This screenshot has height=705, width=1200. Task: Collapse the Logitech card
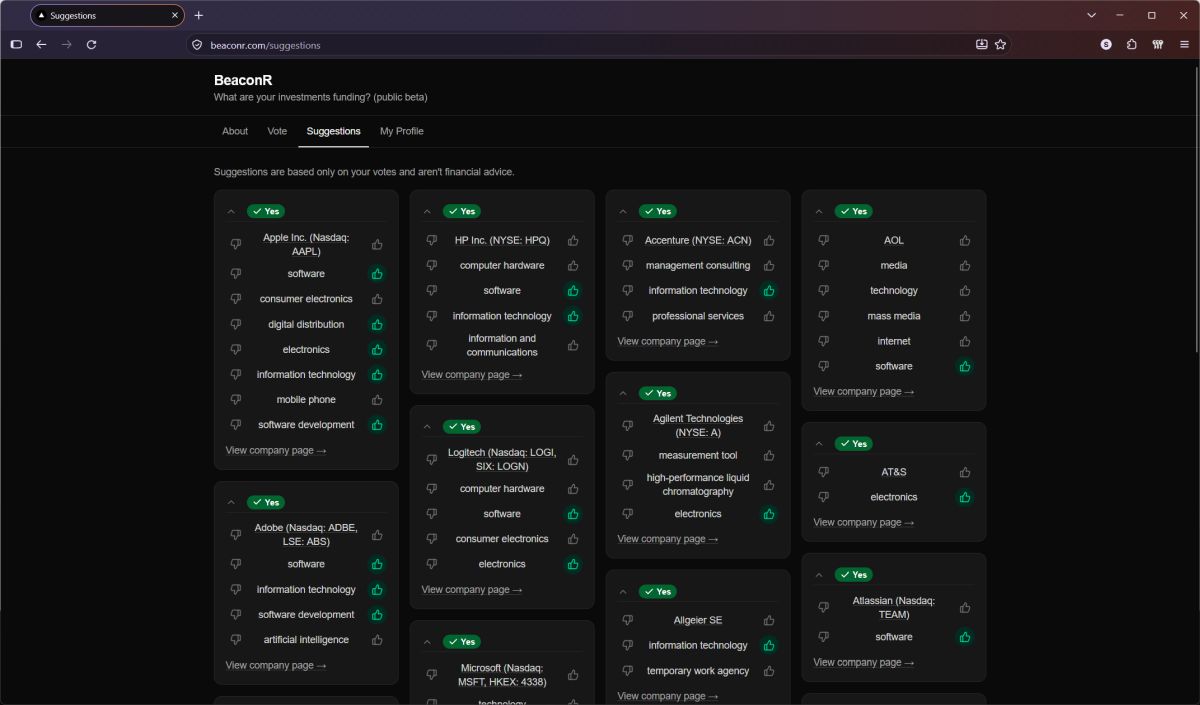pos(427,427)
